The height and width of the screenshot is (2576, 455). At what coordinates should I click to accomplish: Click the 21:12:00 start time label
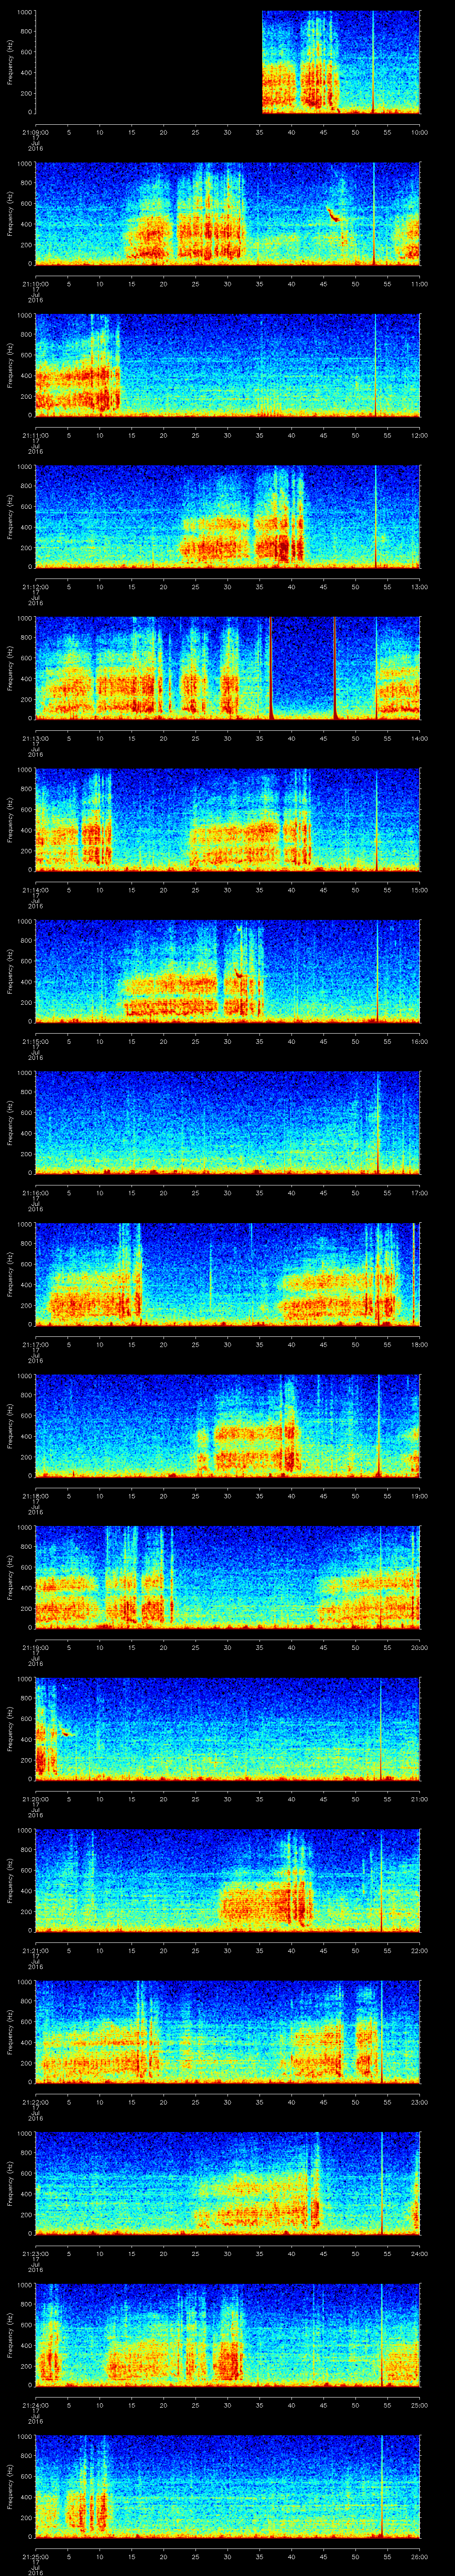(35, 586)
